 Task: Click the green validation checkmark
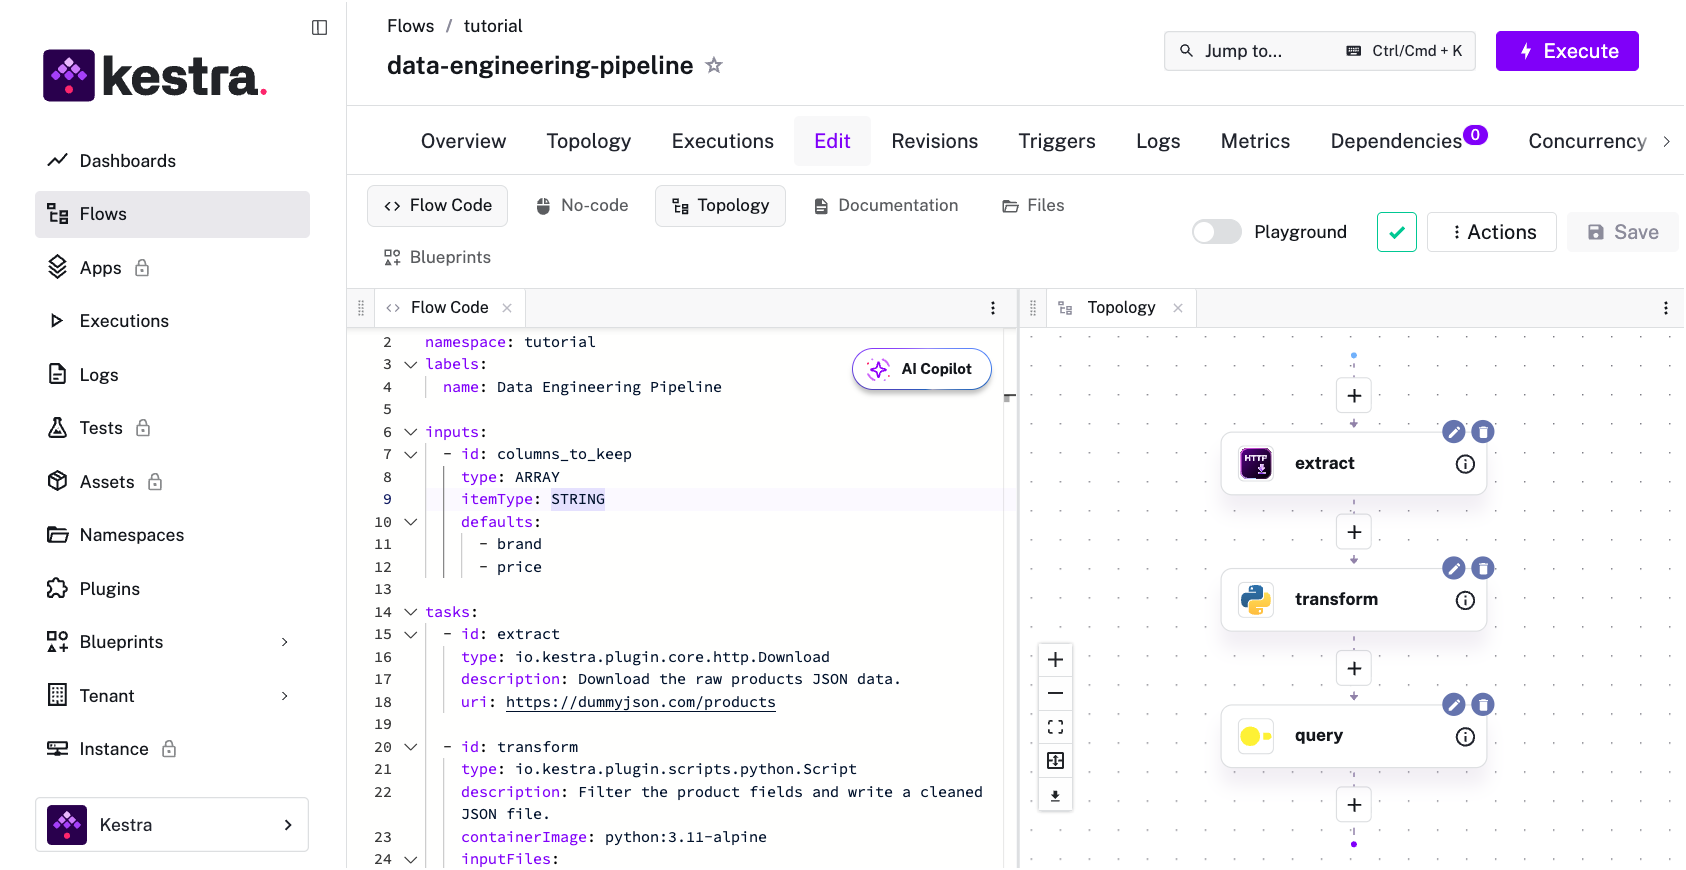point(1396,232)
